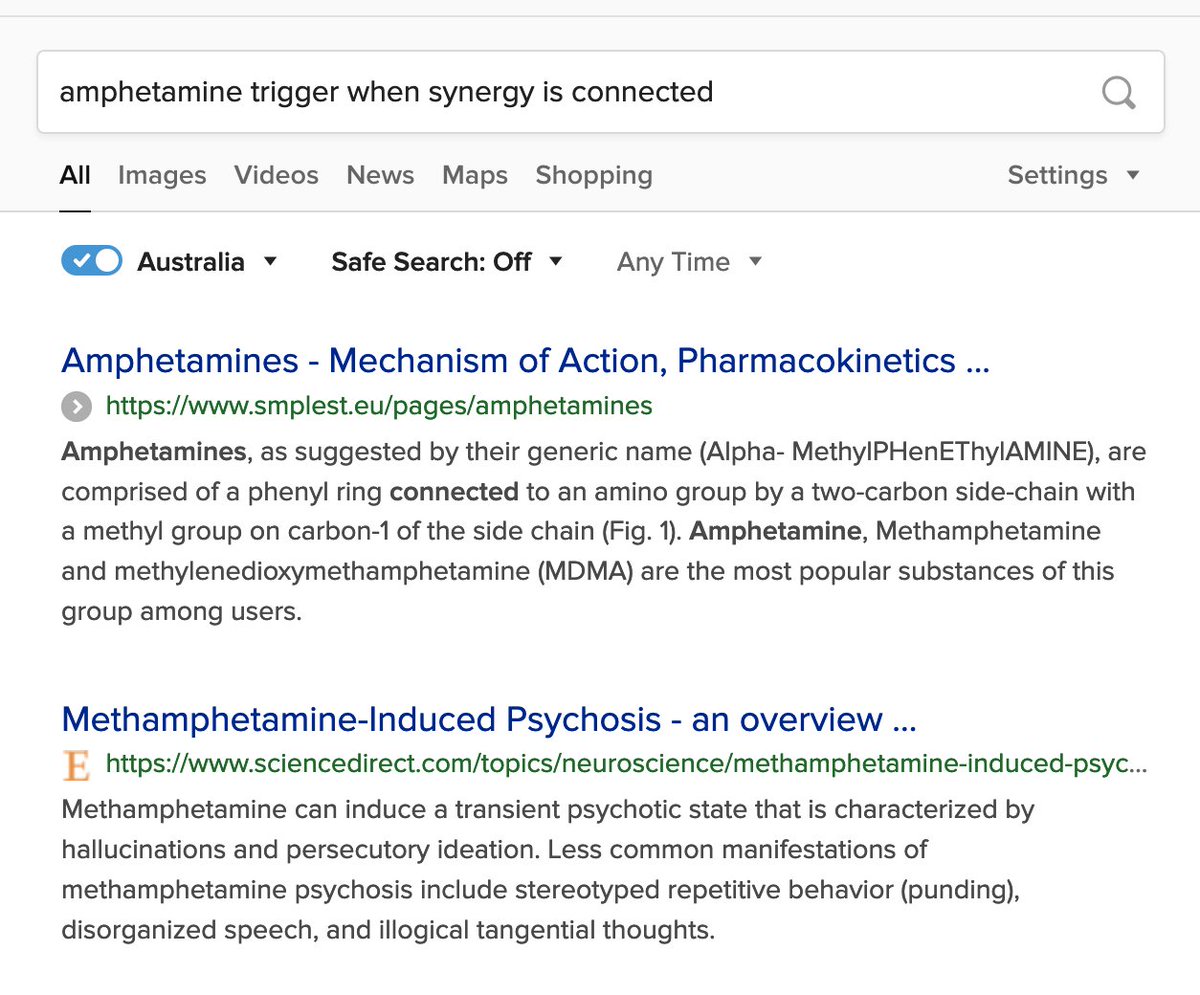Switch to the Maps tab
Image resolution: width=1200 pixels, height=995 pixels.
coord(475,175)
